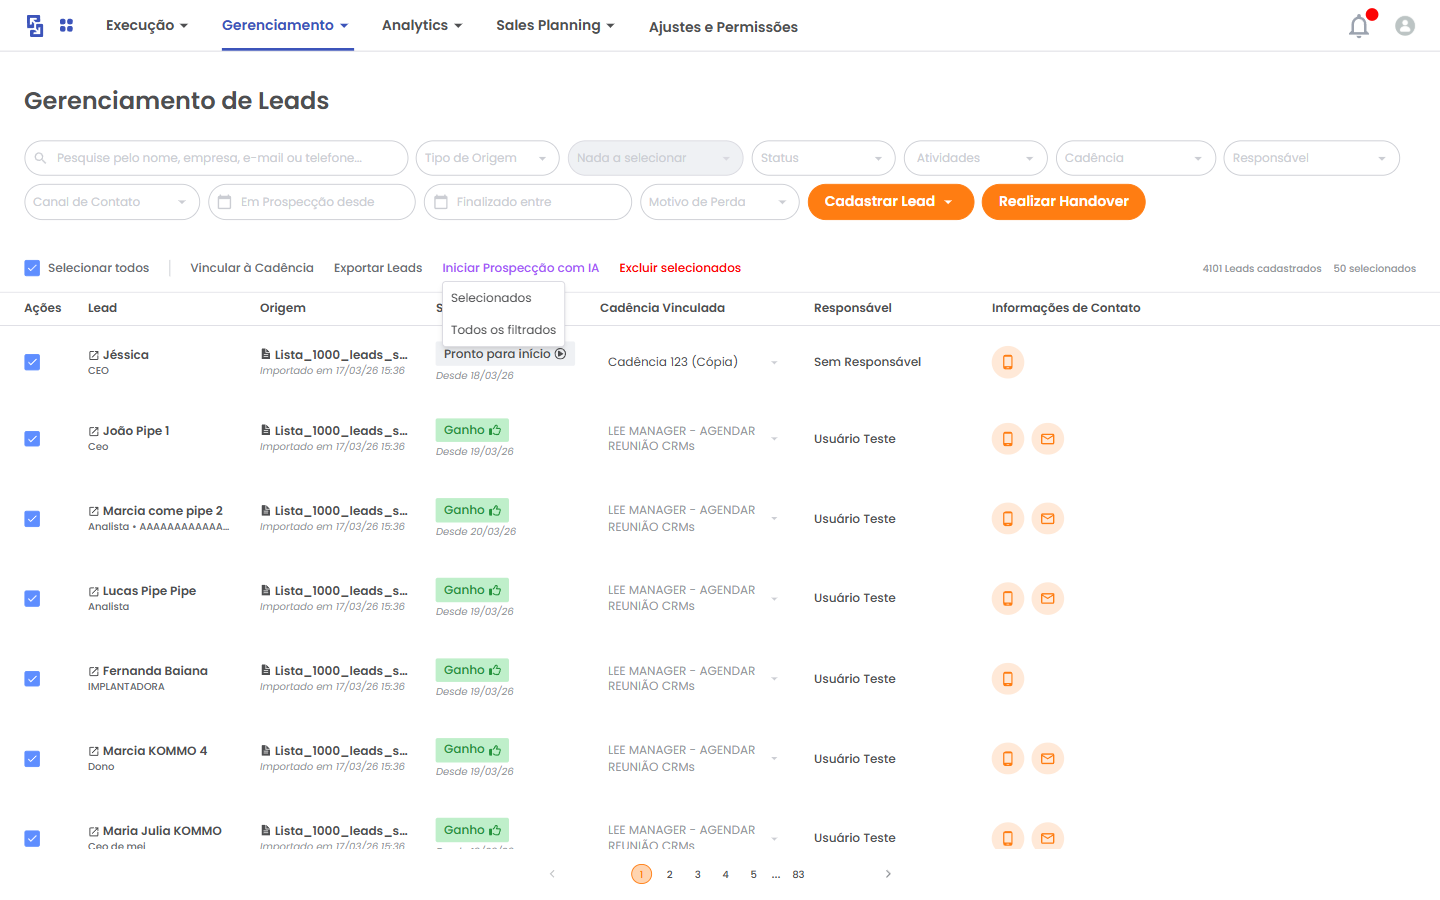The width and height of the screenshot is (1440, 900).
Task: Click calendar icon in Finalizado entre
Action: (x=441, y=202)
